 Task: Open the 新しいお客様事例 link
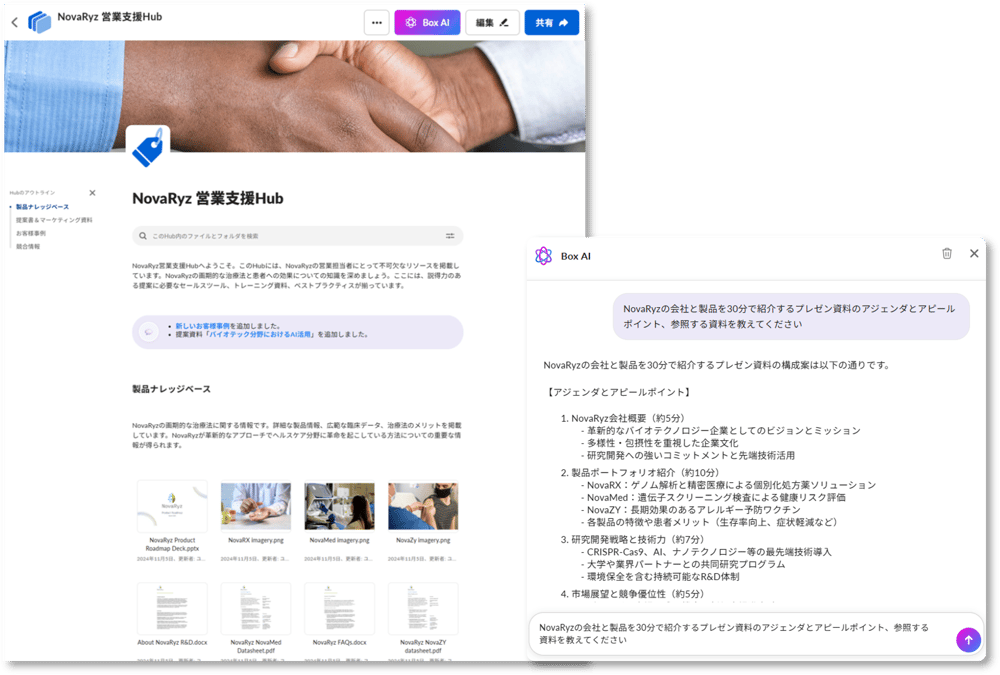pos(203,326)
